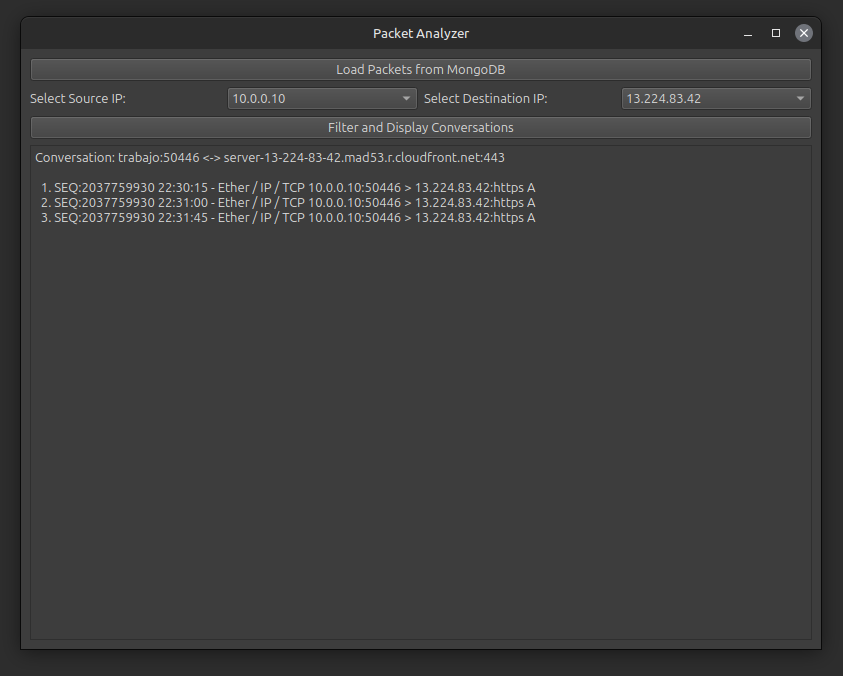Click Load Packets from MongoDB
This screenshot has height=676, width=843.
tap(421, 69)
